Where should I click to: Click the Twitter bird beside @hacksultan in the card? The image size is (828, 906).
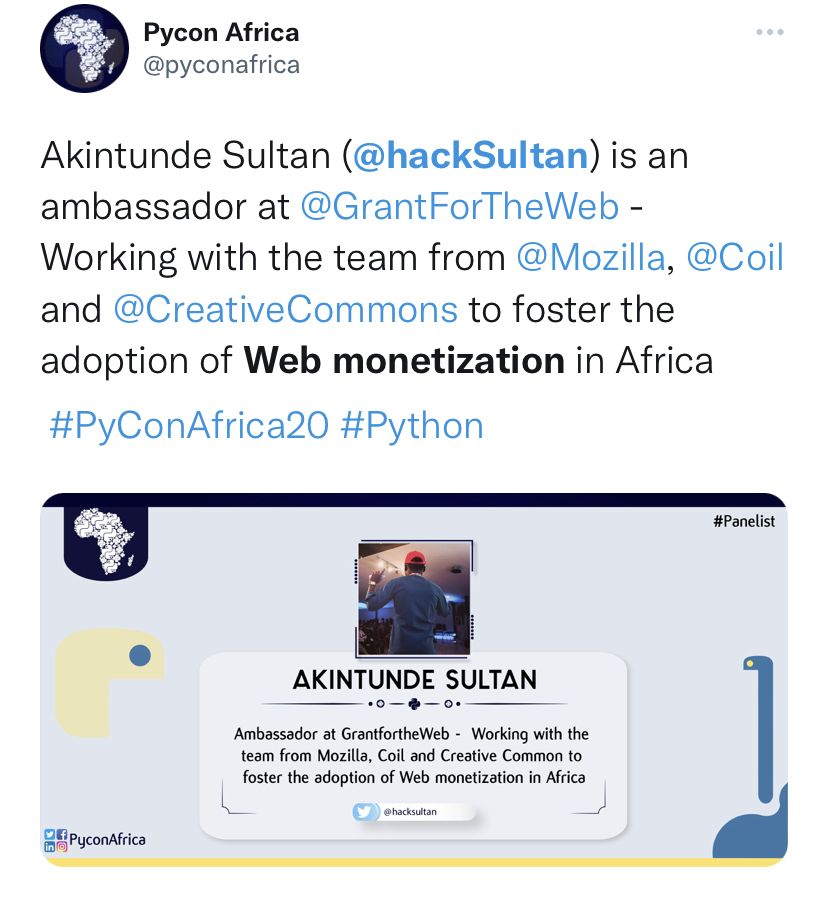click(x=367, y=813)
